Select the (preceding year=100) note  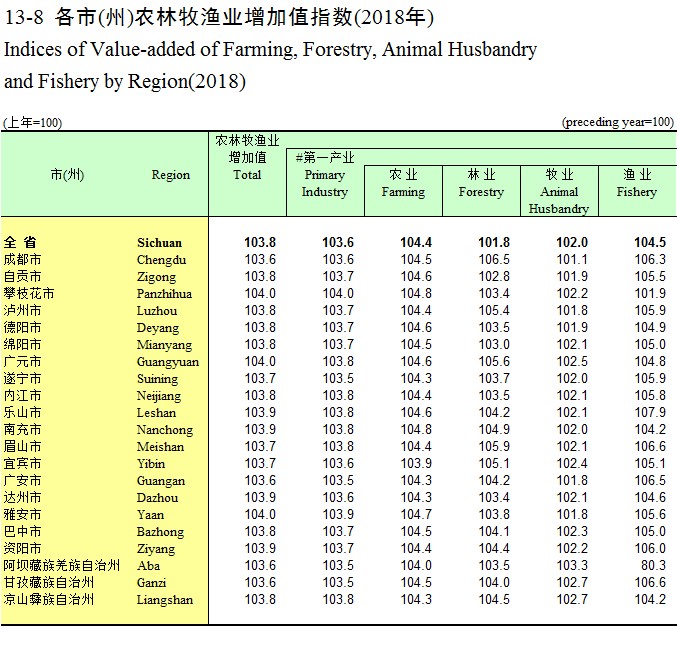tap(617, 122)
